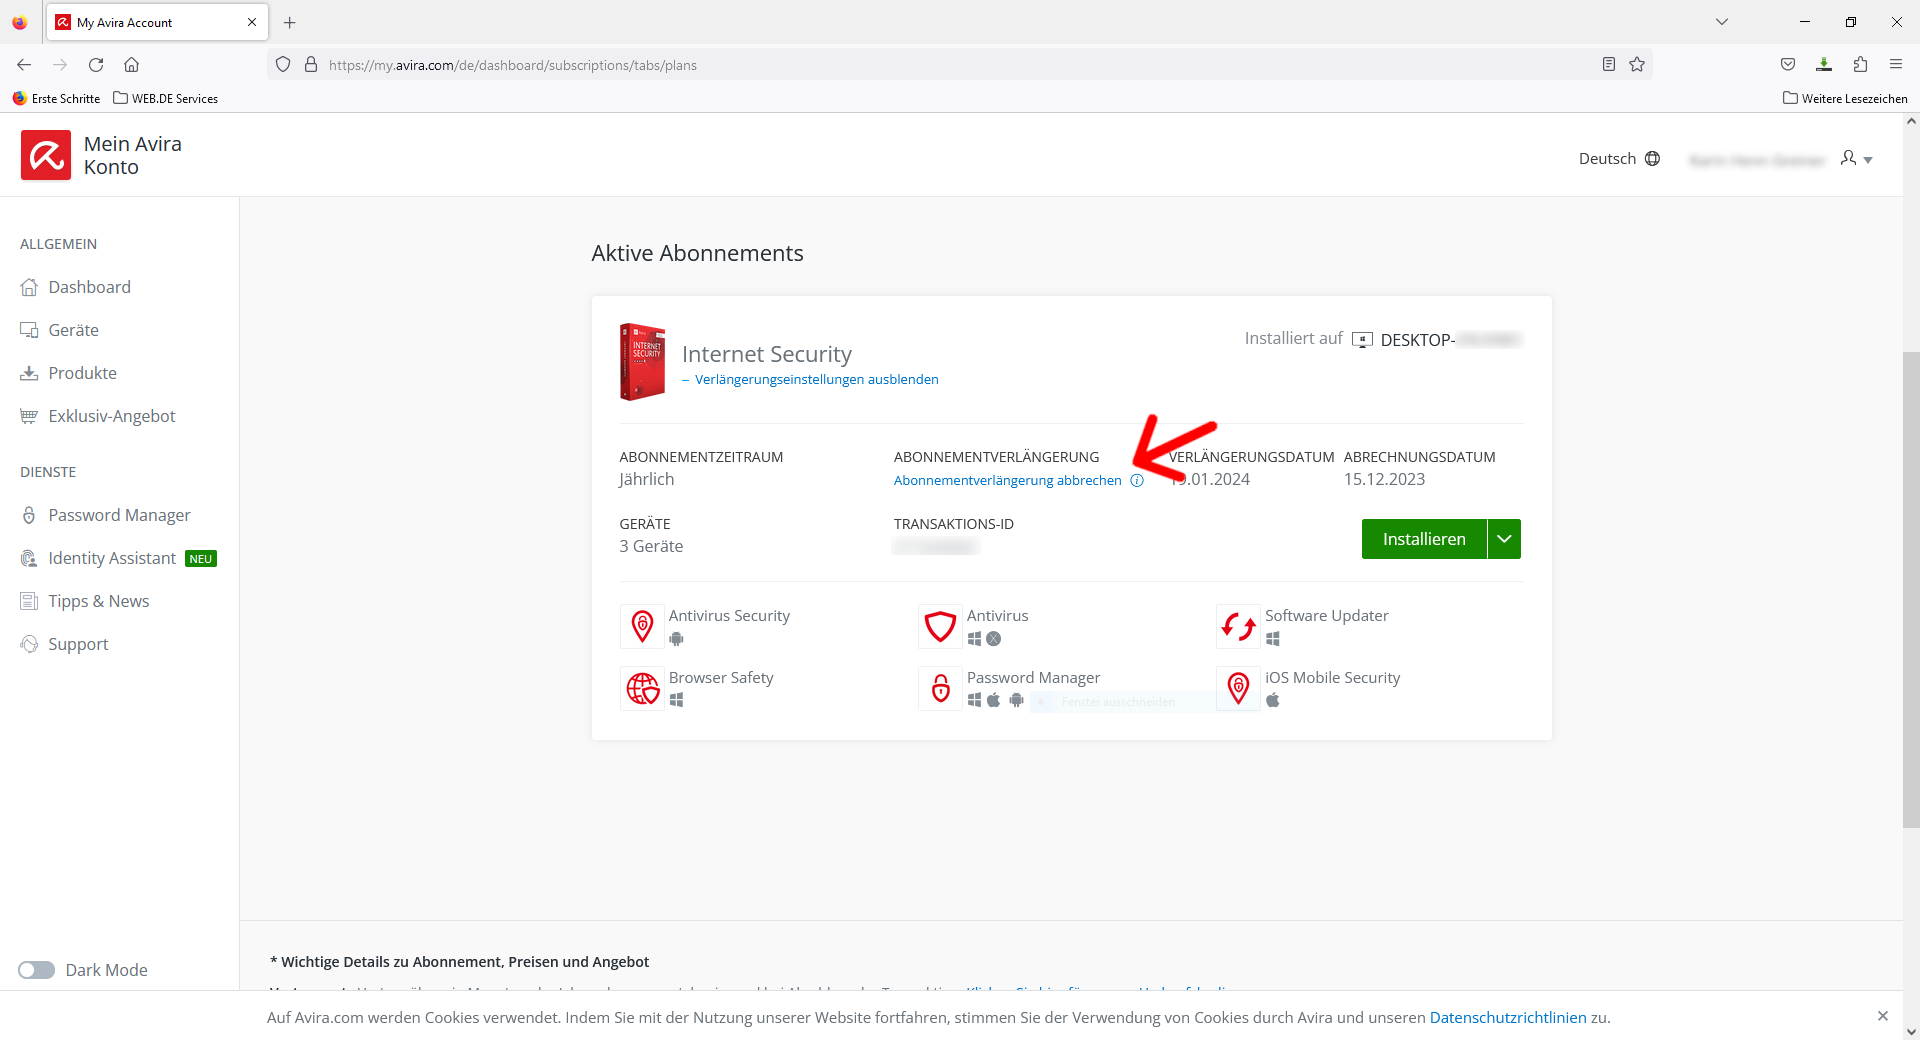Click Software Updater arrows icon
Image resolution: width=1920 pixels, height=1040 pixels.
pos(1238,627)
